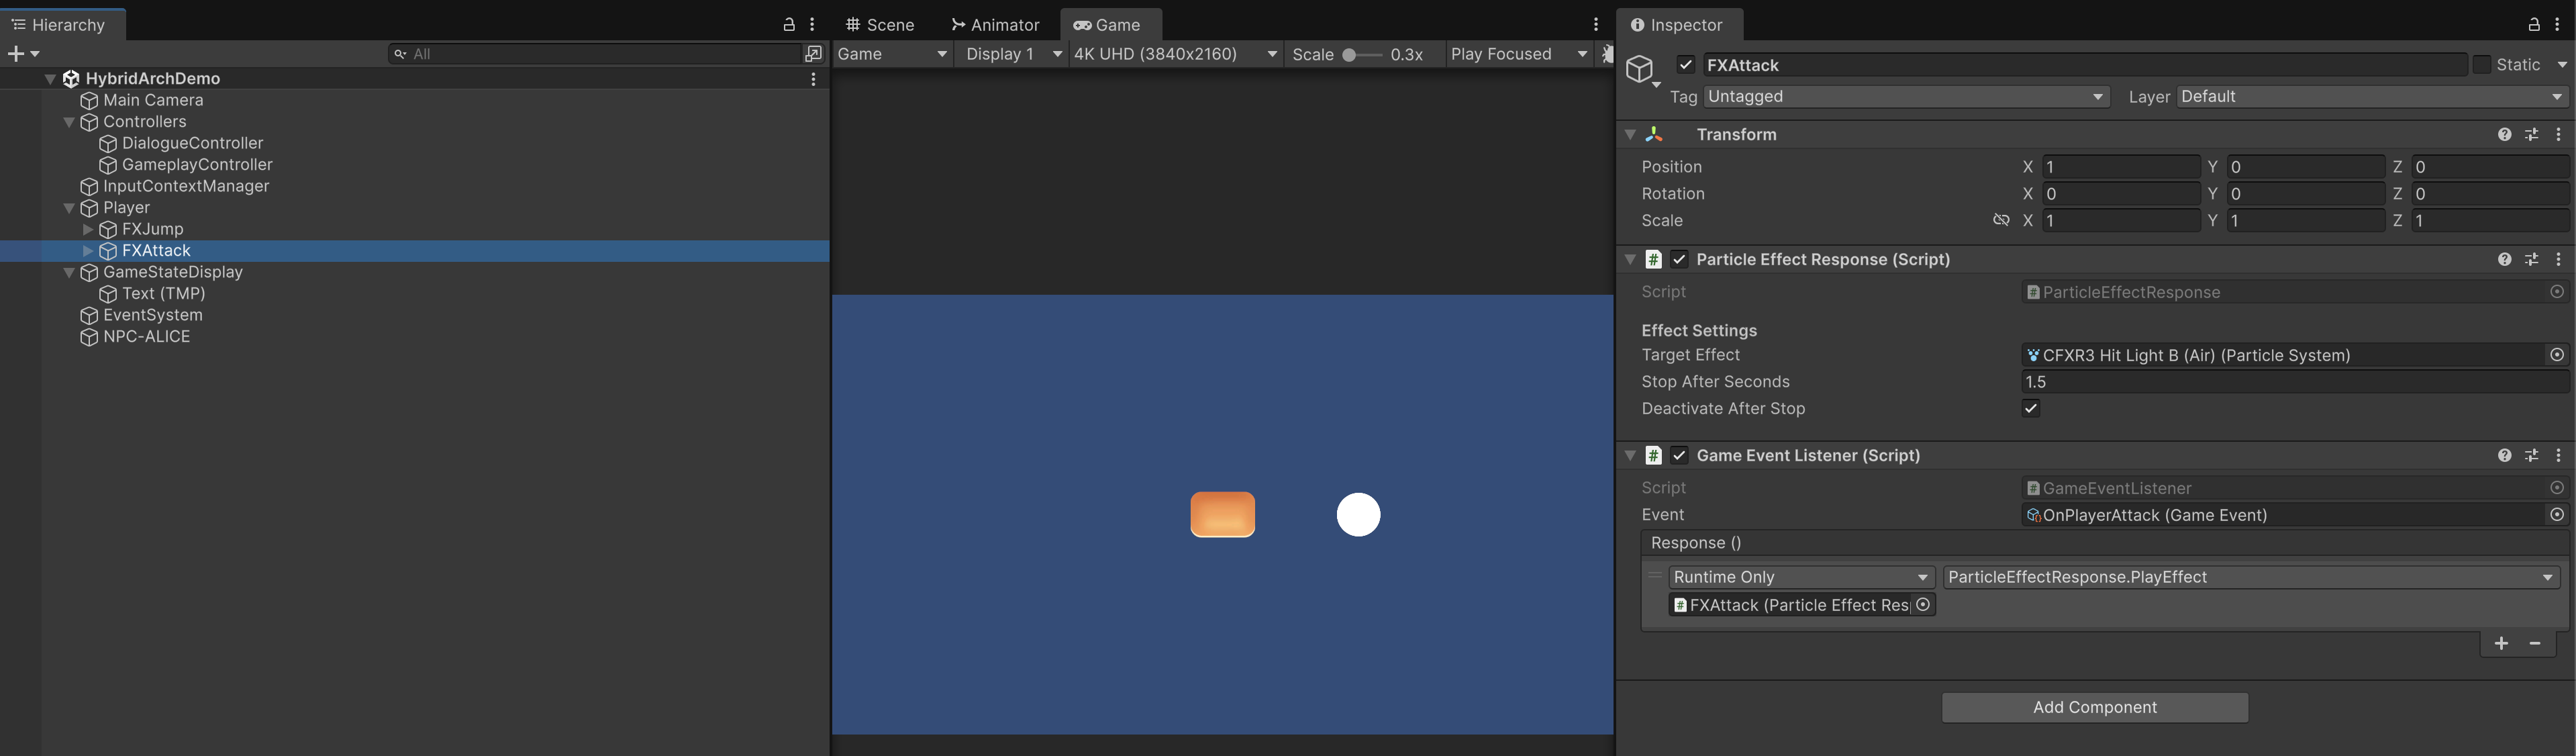Toggle FXAttack active checkbox

(1686, 65)
